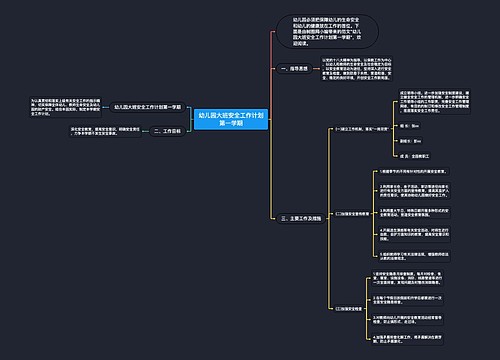Select the blue central root node 幼儿园大班安全工作计划第一学期
Viewport: 500px width, 360px height.
coord(231,119)
